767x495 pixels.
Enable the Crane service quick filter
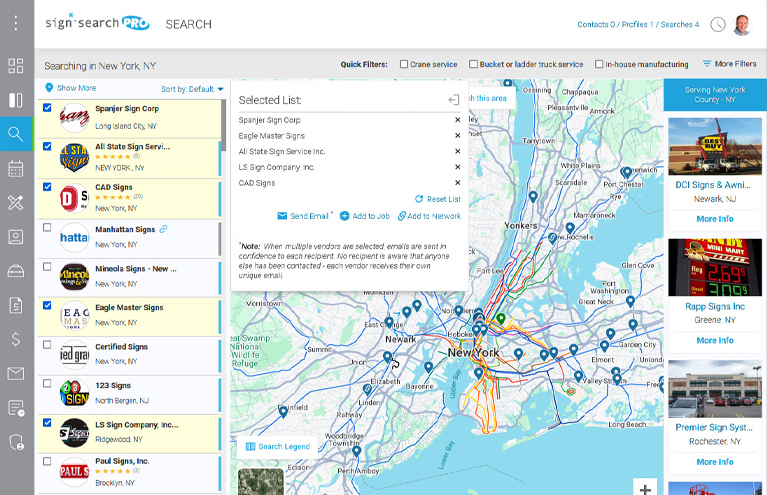click(404, 64)
